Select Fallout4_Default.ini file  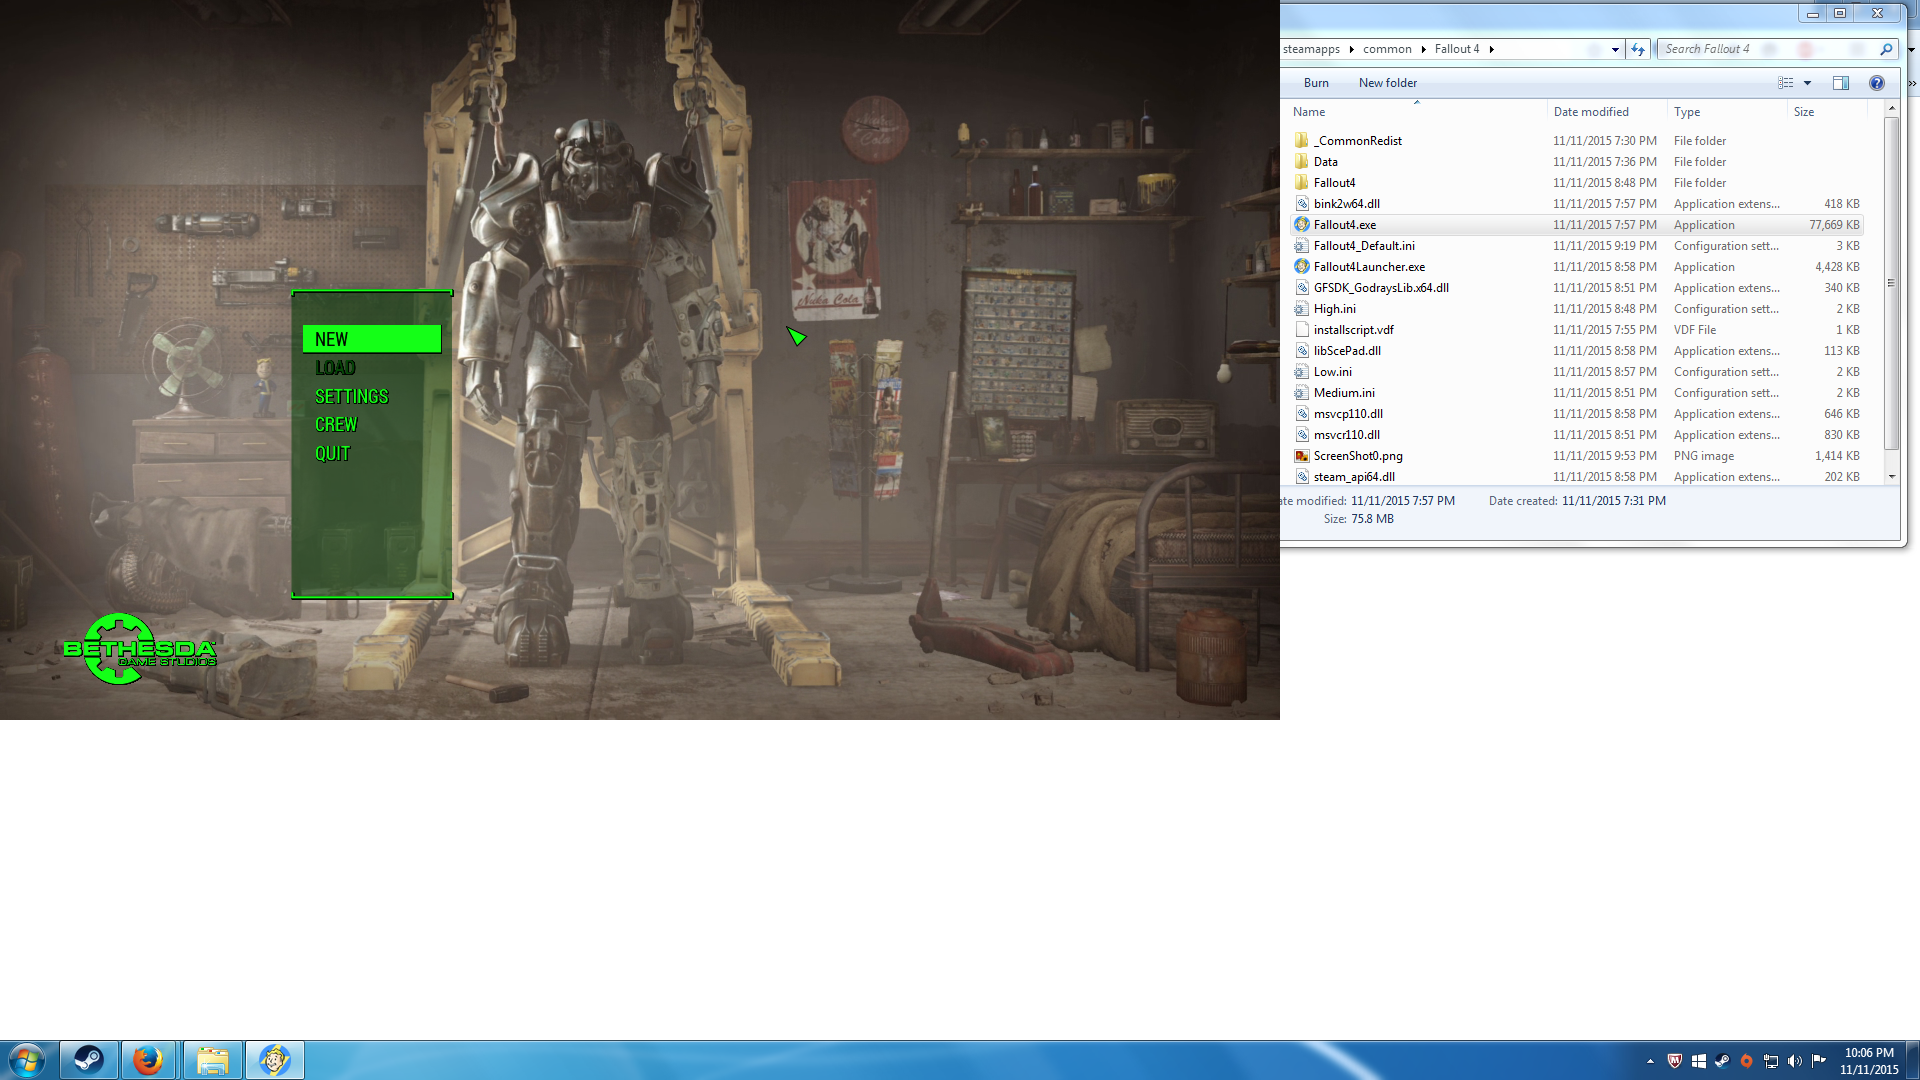tap(1578, 246)
